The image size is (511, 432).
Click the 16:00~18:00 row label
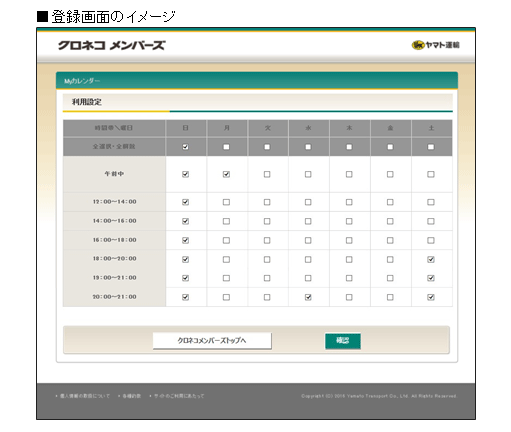point(114,240)
